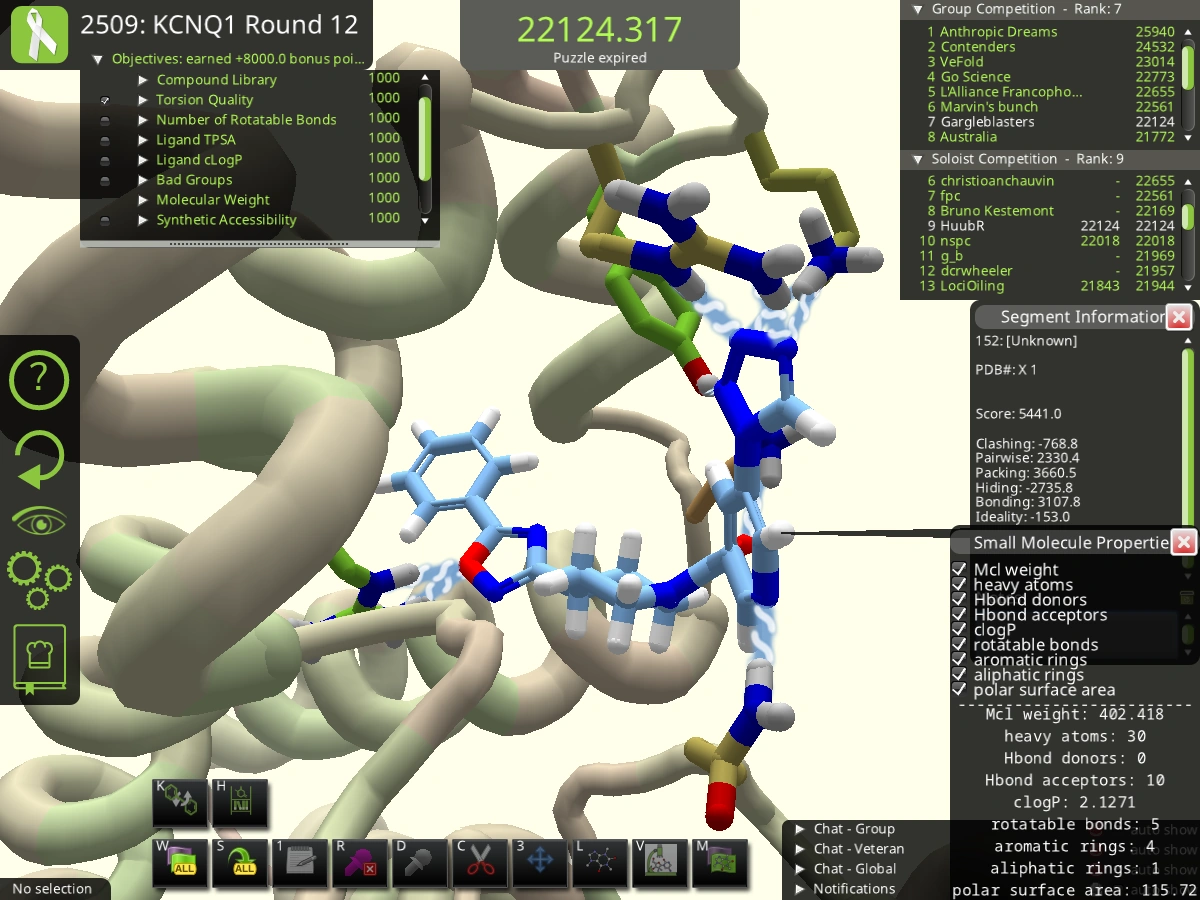
Task: Uncheck the clogP property checkbox
Action: coord(960,630)
